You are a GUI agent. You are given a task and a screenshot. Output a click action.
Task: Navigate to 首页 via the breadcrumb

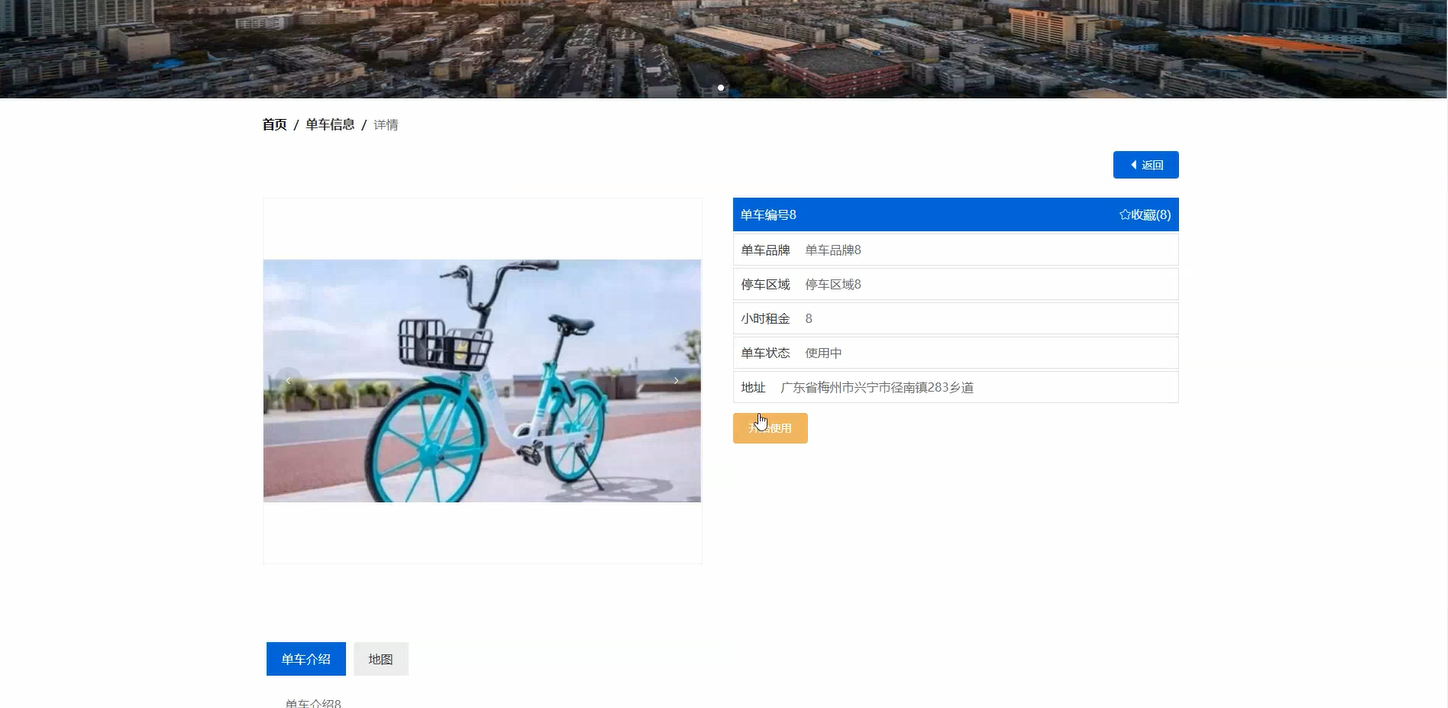(x=273, y=124)
